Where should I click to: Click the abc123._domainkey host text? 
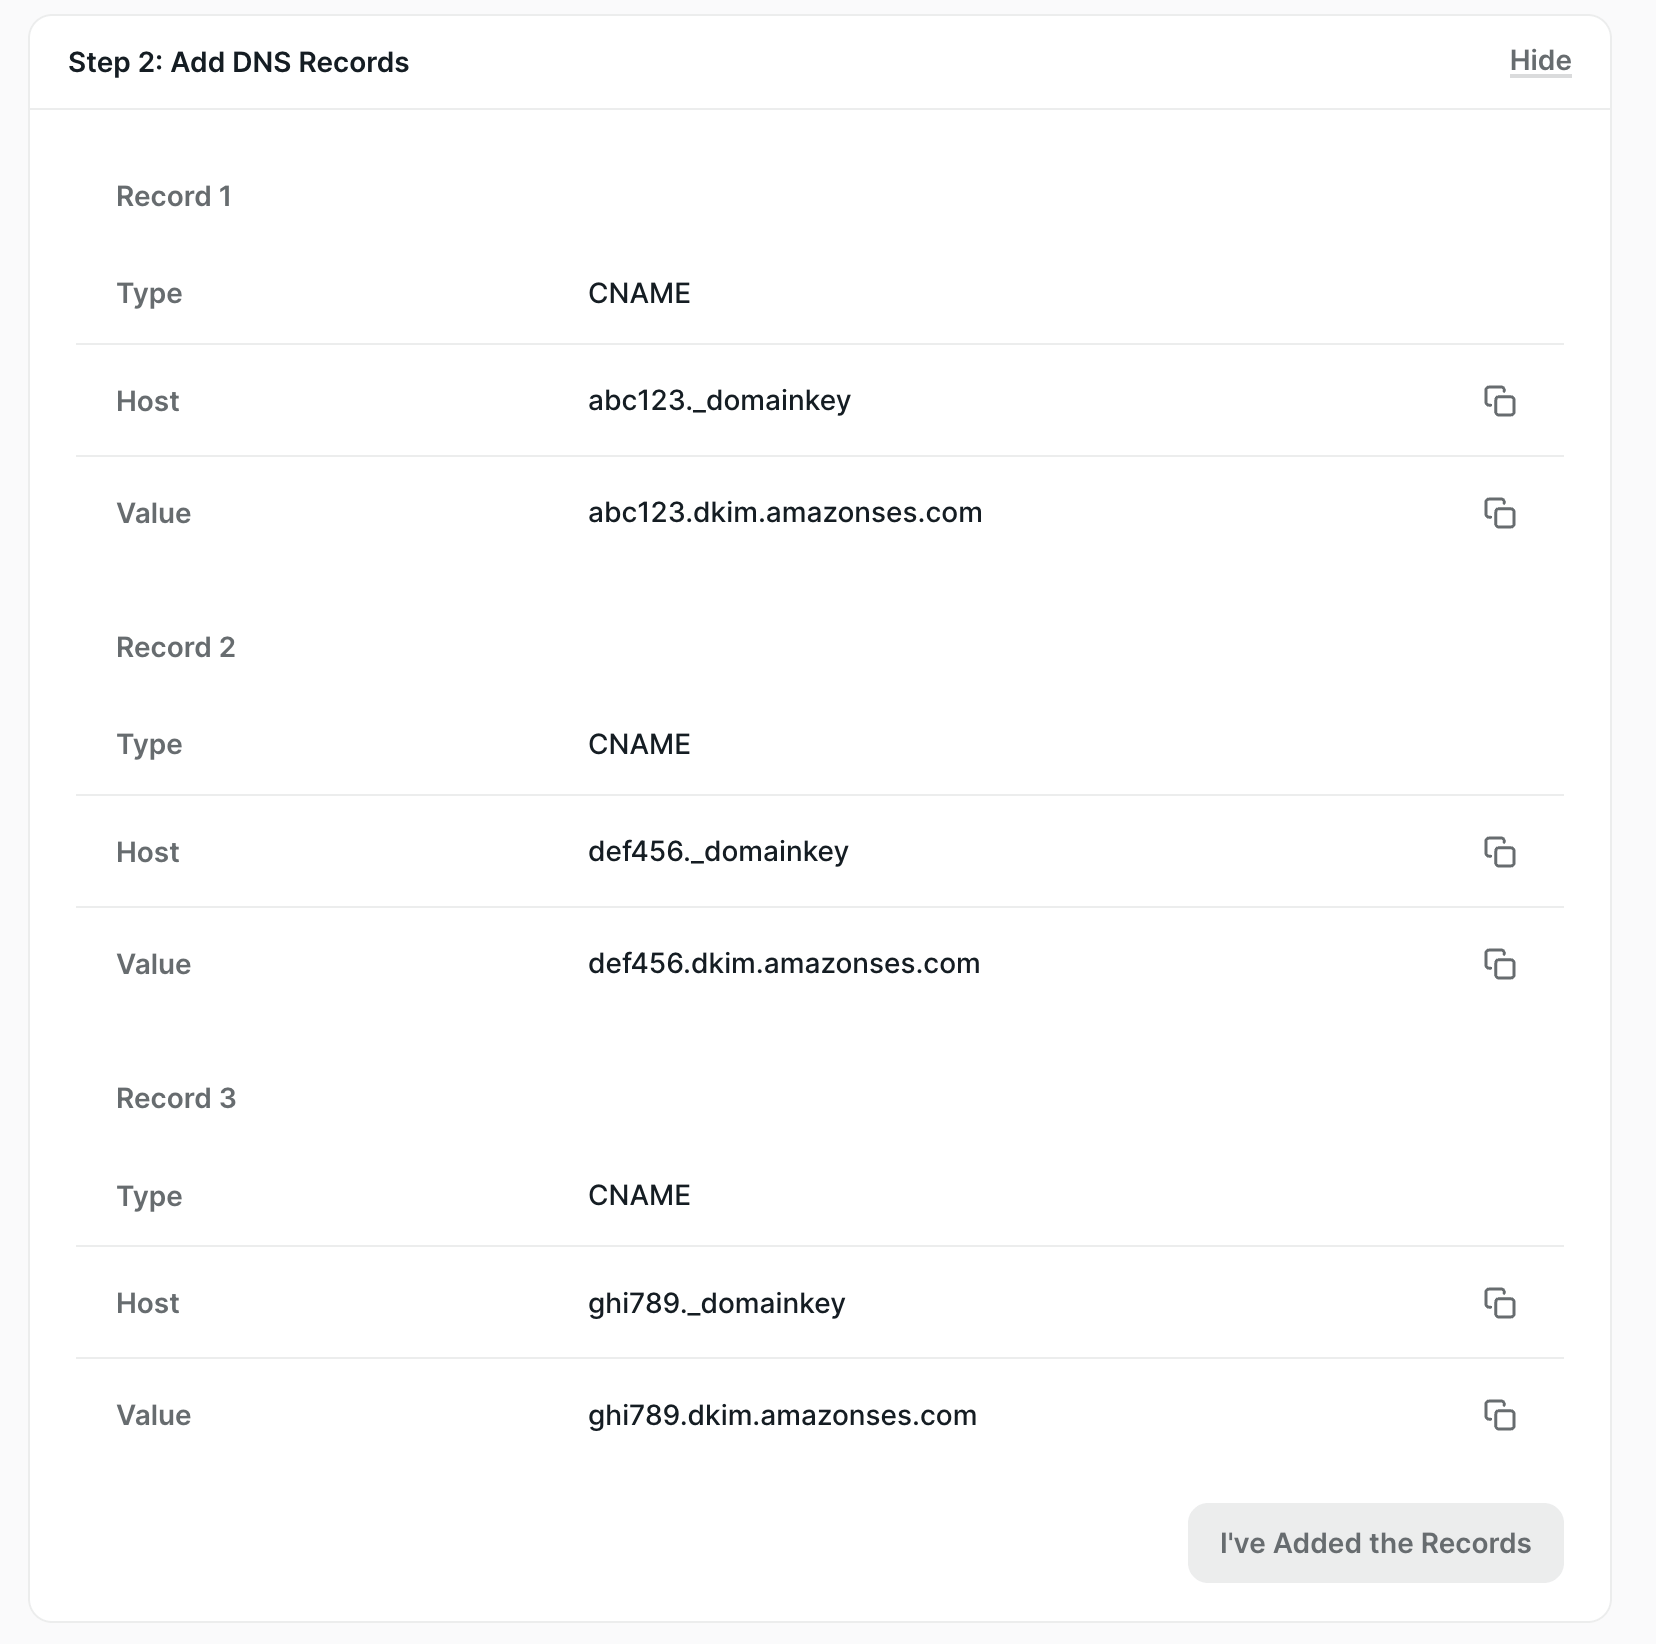coord(719,400)
